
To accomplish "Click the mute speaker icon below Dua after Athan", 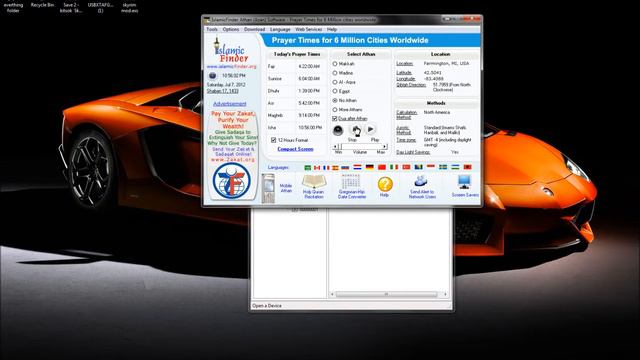I will 338,131.
